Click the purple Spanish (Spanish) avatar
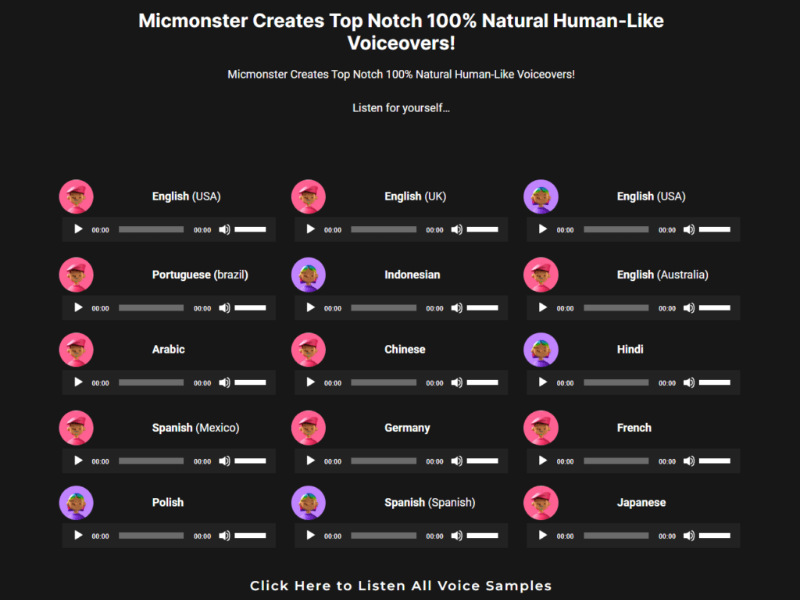 coord(308,503)
